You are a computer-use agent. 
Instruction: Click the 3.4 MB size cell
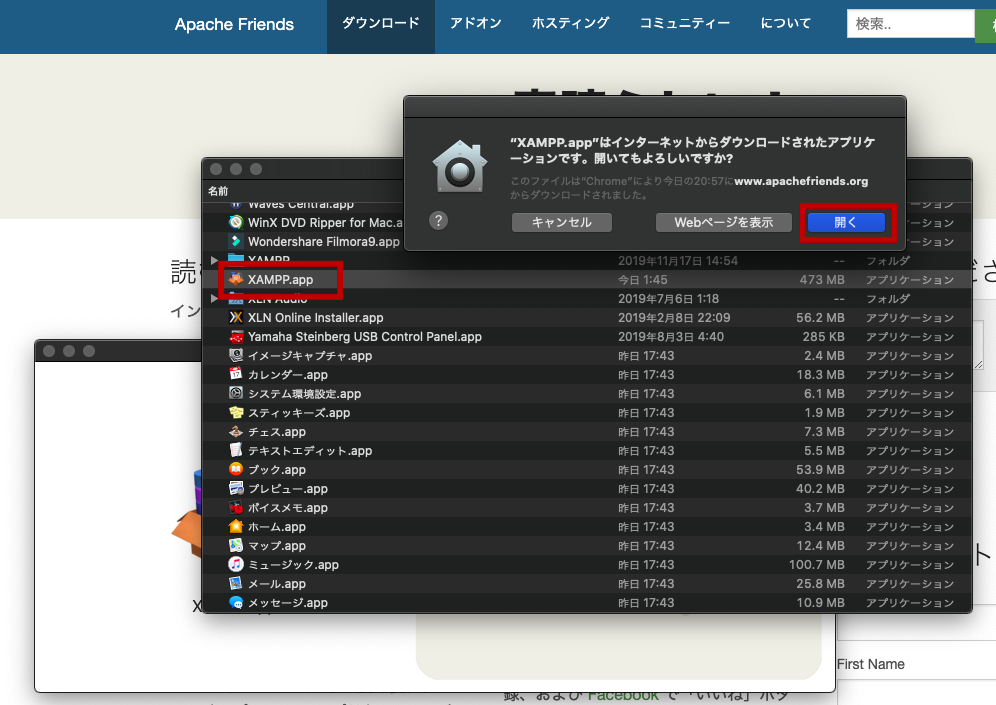tap(824, 527)
